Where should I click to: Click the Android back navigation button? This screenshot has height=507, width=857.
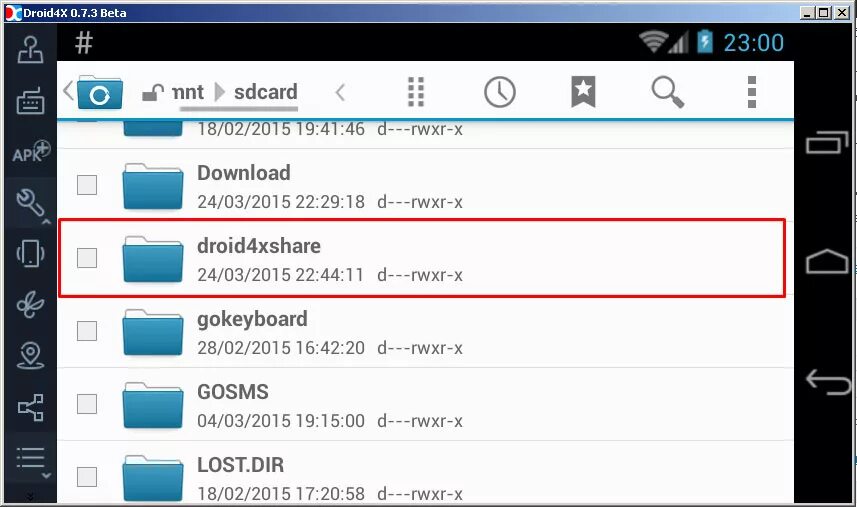[827, 381]
